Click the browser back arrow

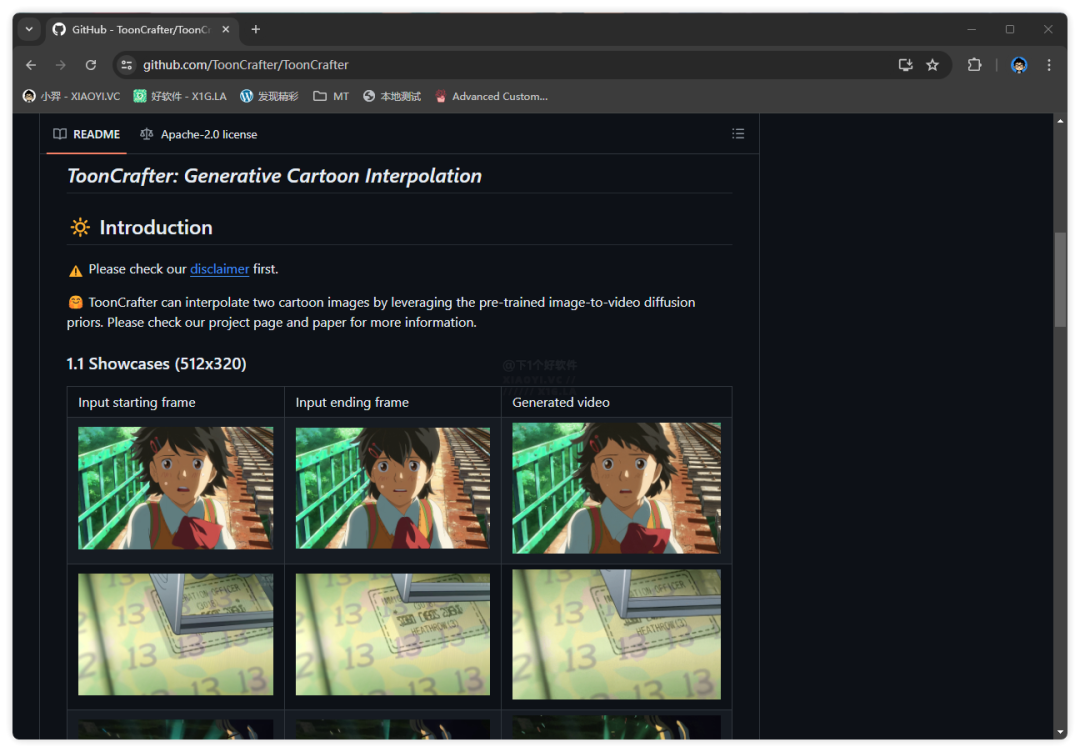click(x=31, y=65)
